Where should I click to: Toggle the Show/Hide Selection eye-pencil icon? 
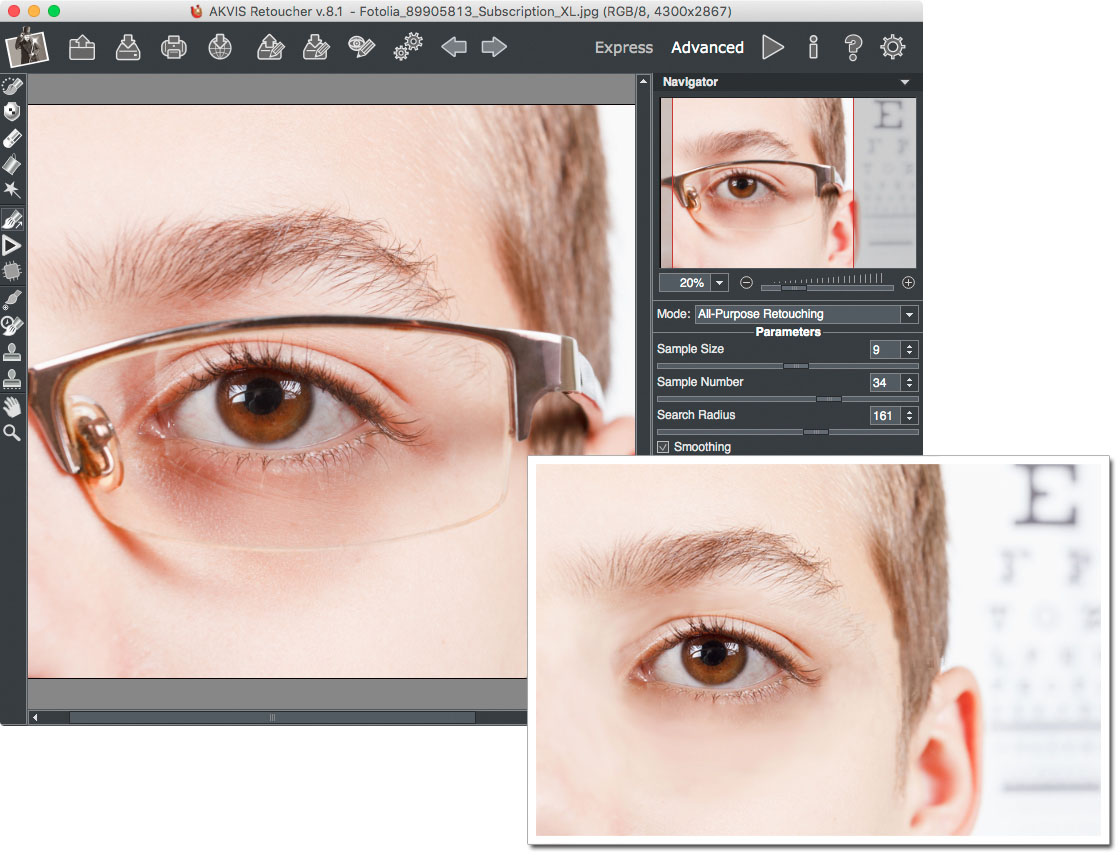pos(361,47)
